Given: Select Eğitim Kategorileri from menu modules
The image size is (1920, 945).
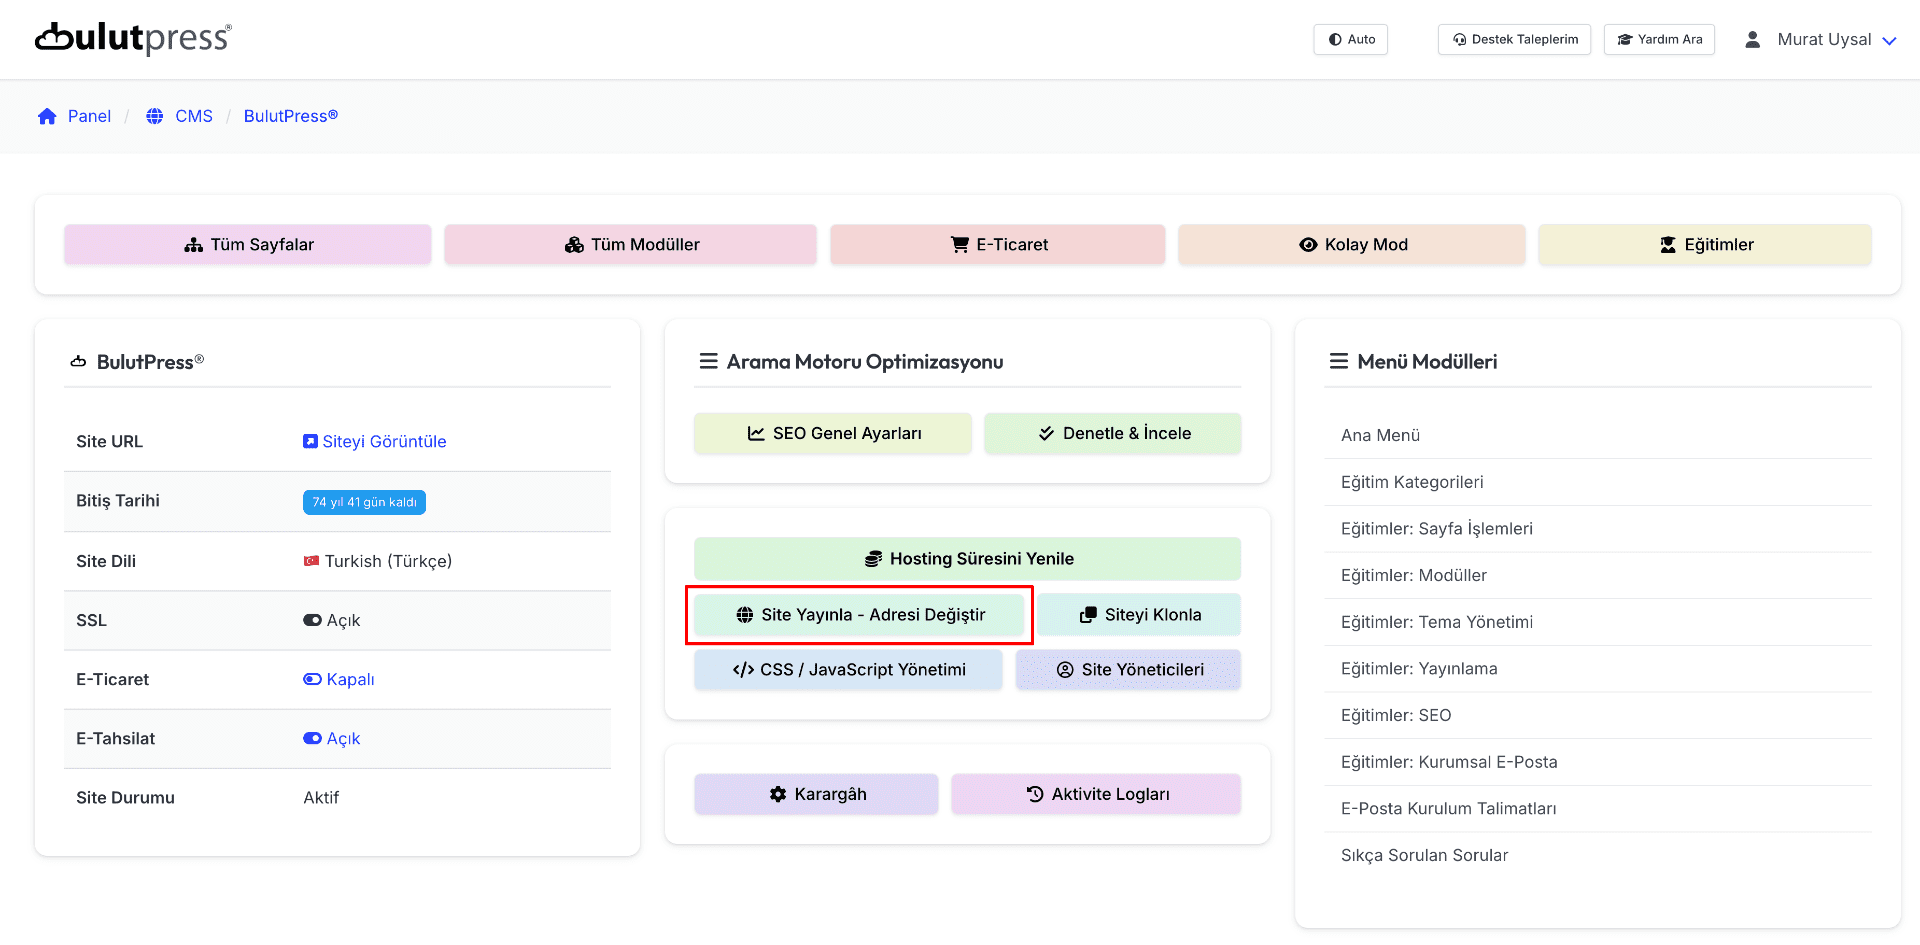Looking at the screenshot, I should click(1411, 482).
